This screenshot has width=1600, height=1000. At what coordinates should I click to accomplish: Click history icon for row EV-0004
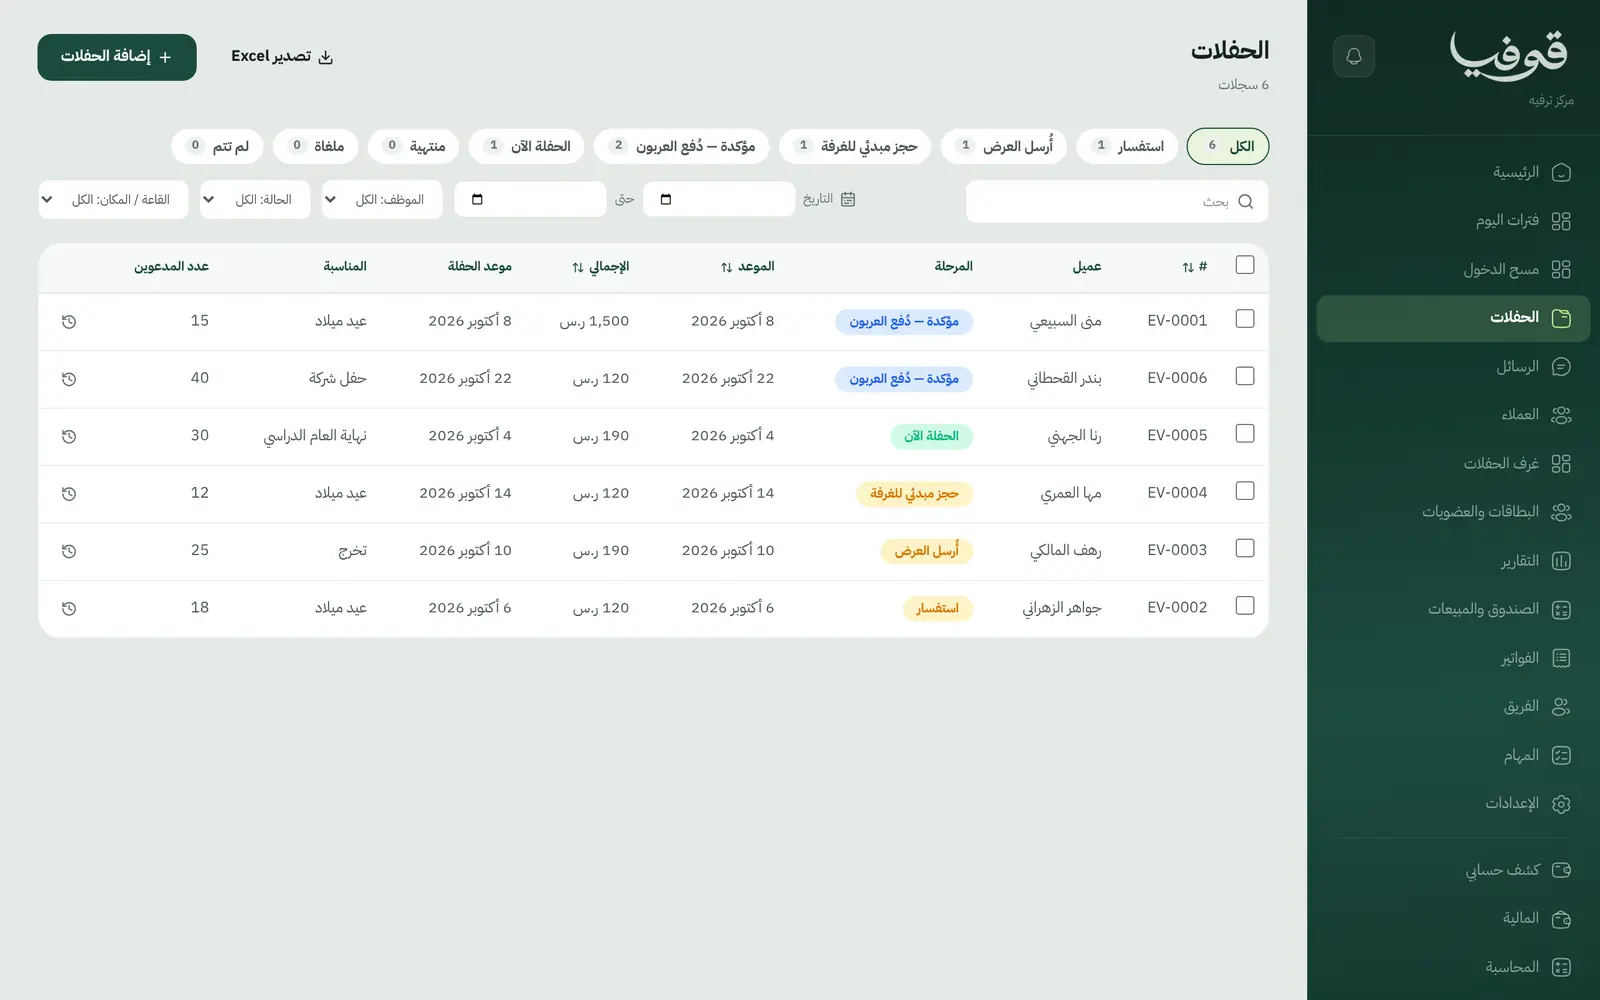coord(69,494)
